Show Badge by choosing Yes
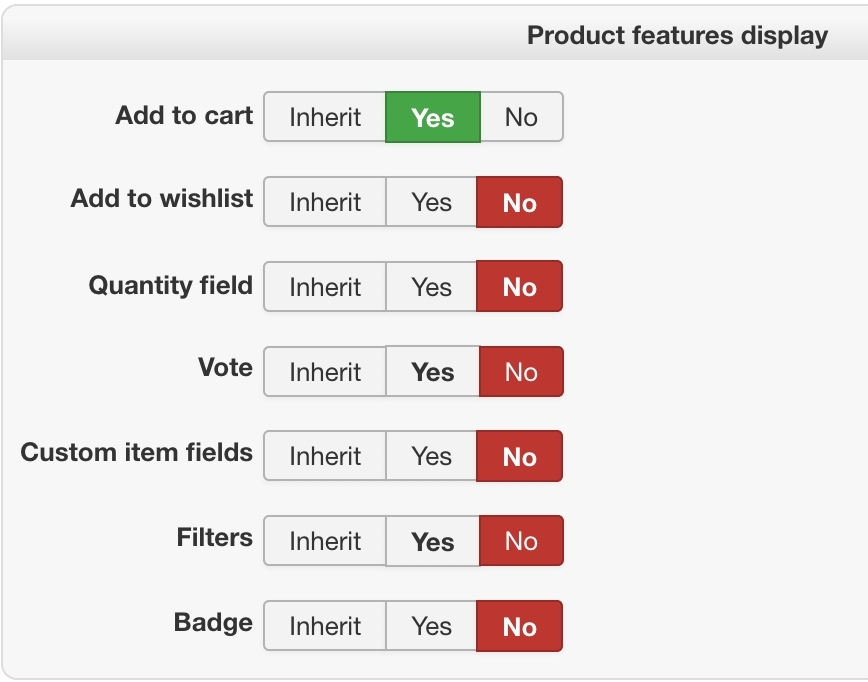 pyautogui.click(x=431, y=626)
